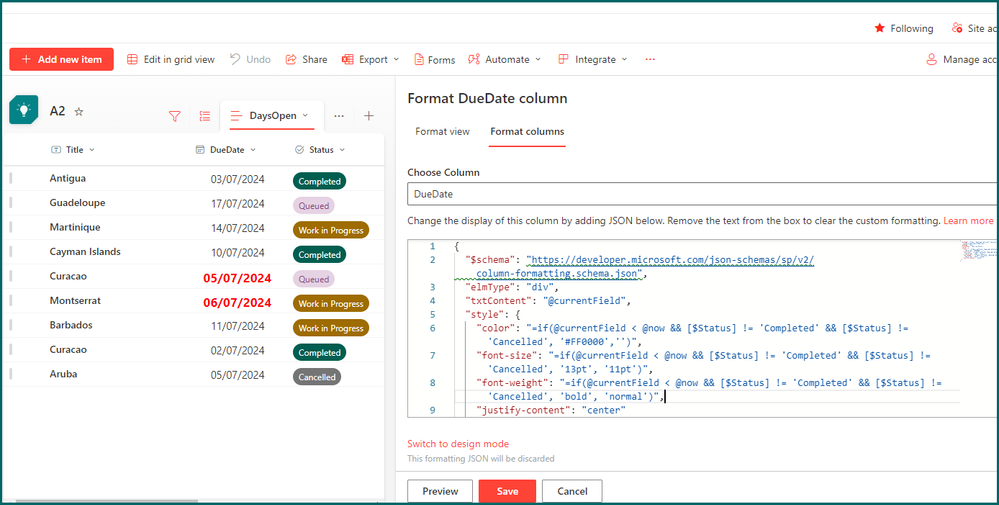Click the code minimap thumbnail
The image size is (999, 505).
pos(979,250)
